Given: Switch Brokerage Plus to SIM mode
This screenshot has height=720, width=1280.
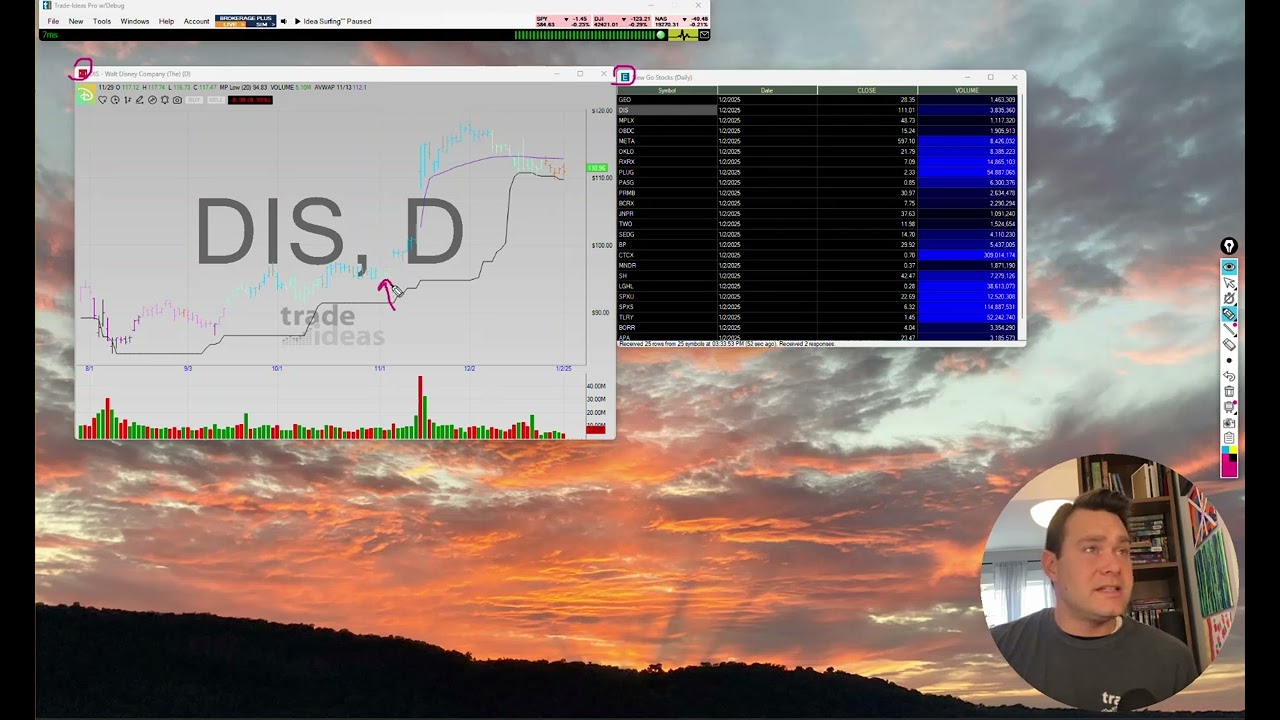Looking at the screenshot, I should click(262, 24).
